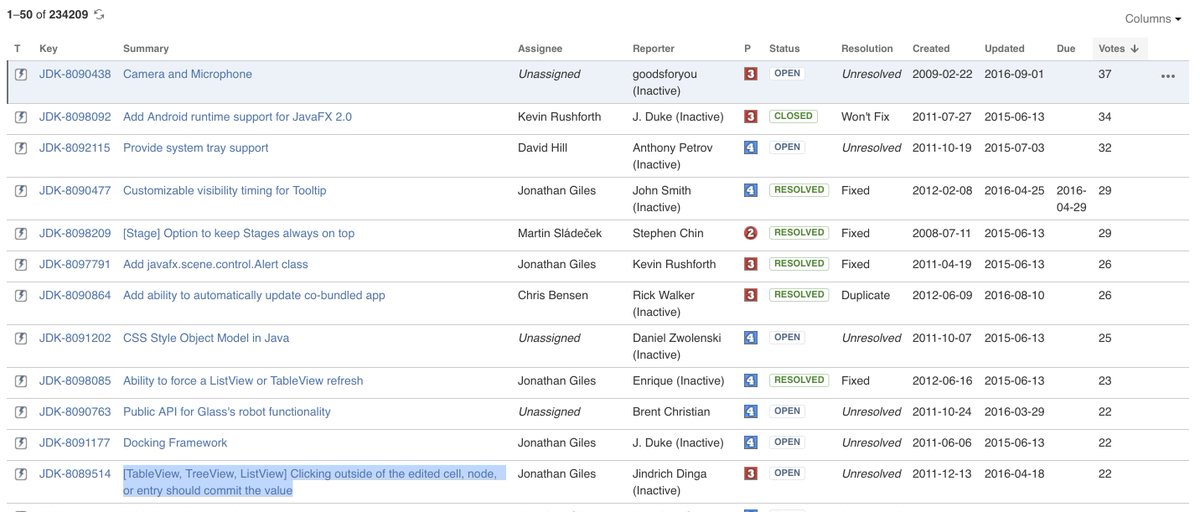This screenshot has height=512, width=1200.
Task: Click the issue type icon for JDK-8089514
Action: click(21, 475)
